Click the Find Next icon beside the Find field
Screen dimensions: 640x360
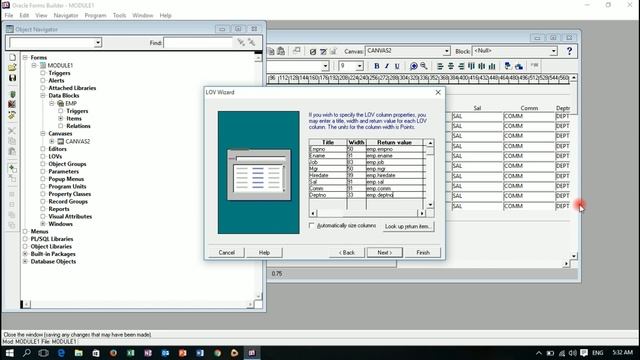[x=241, y=42]
